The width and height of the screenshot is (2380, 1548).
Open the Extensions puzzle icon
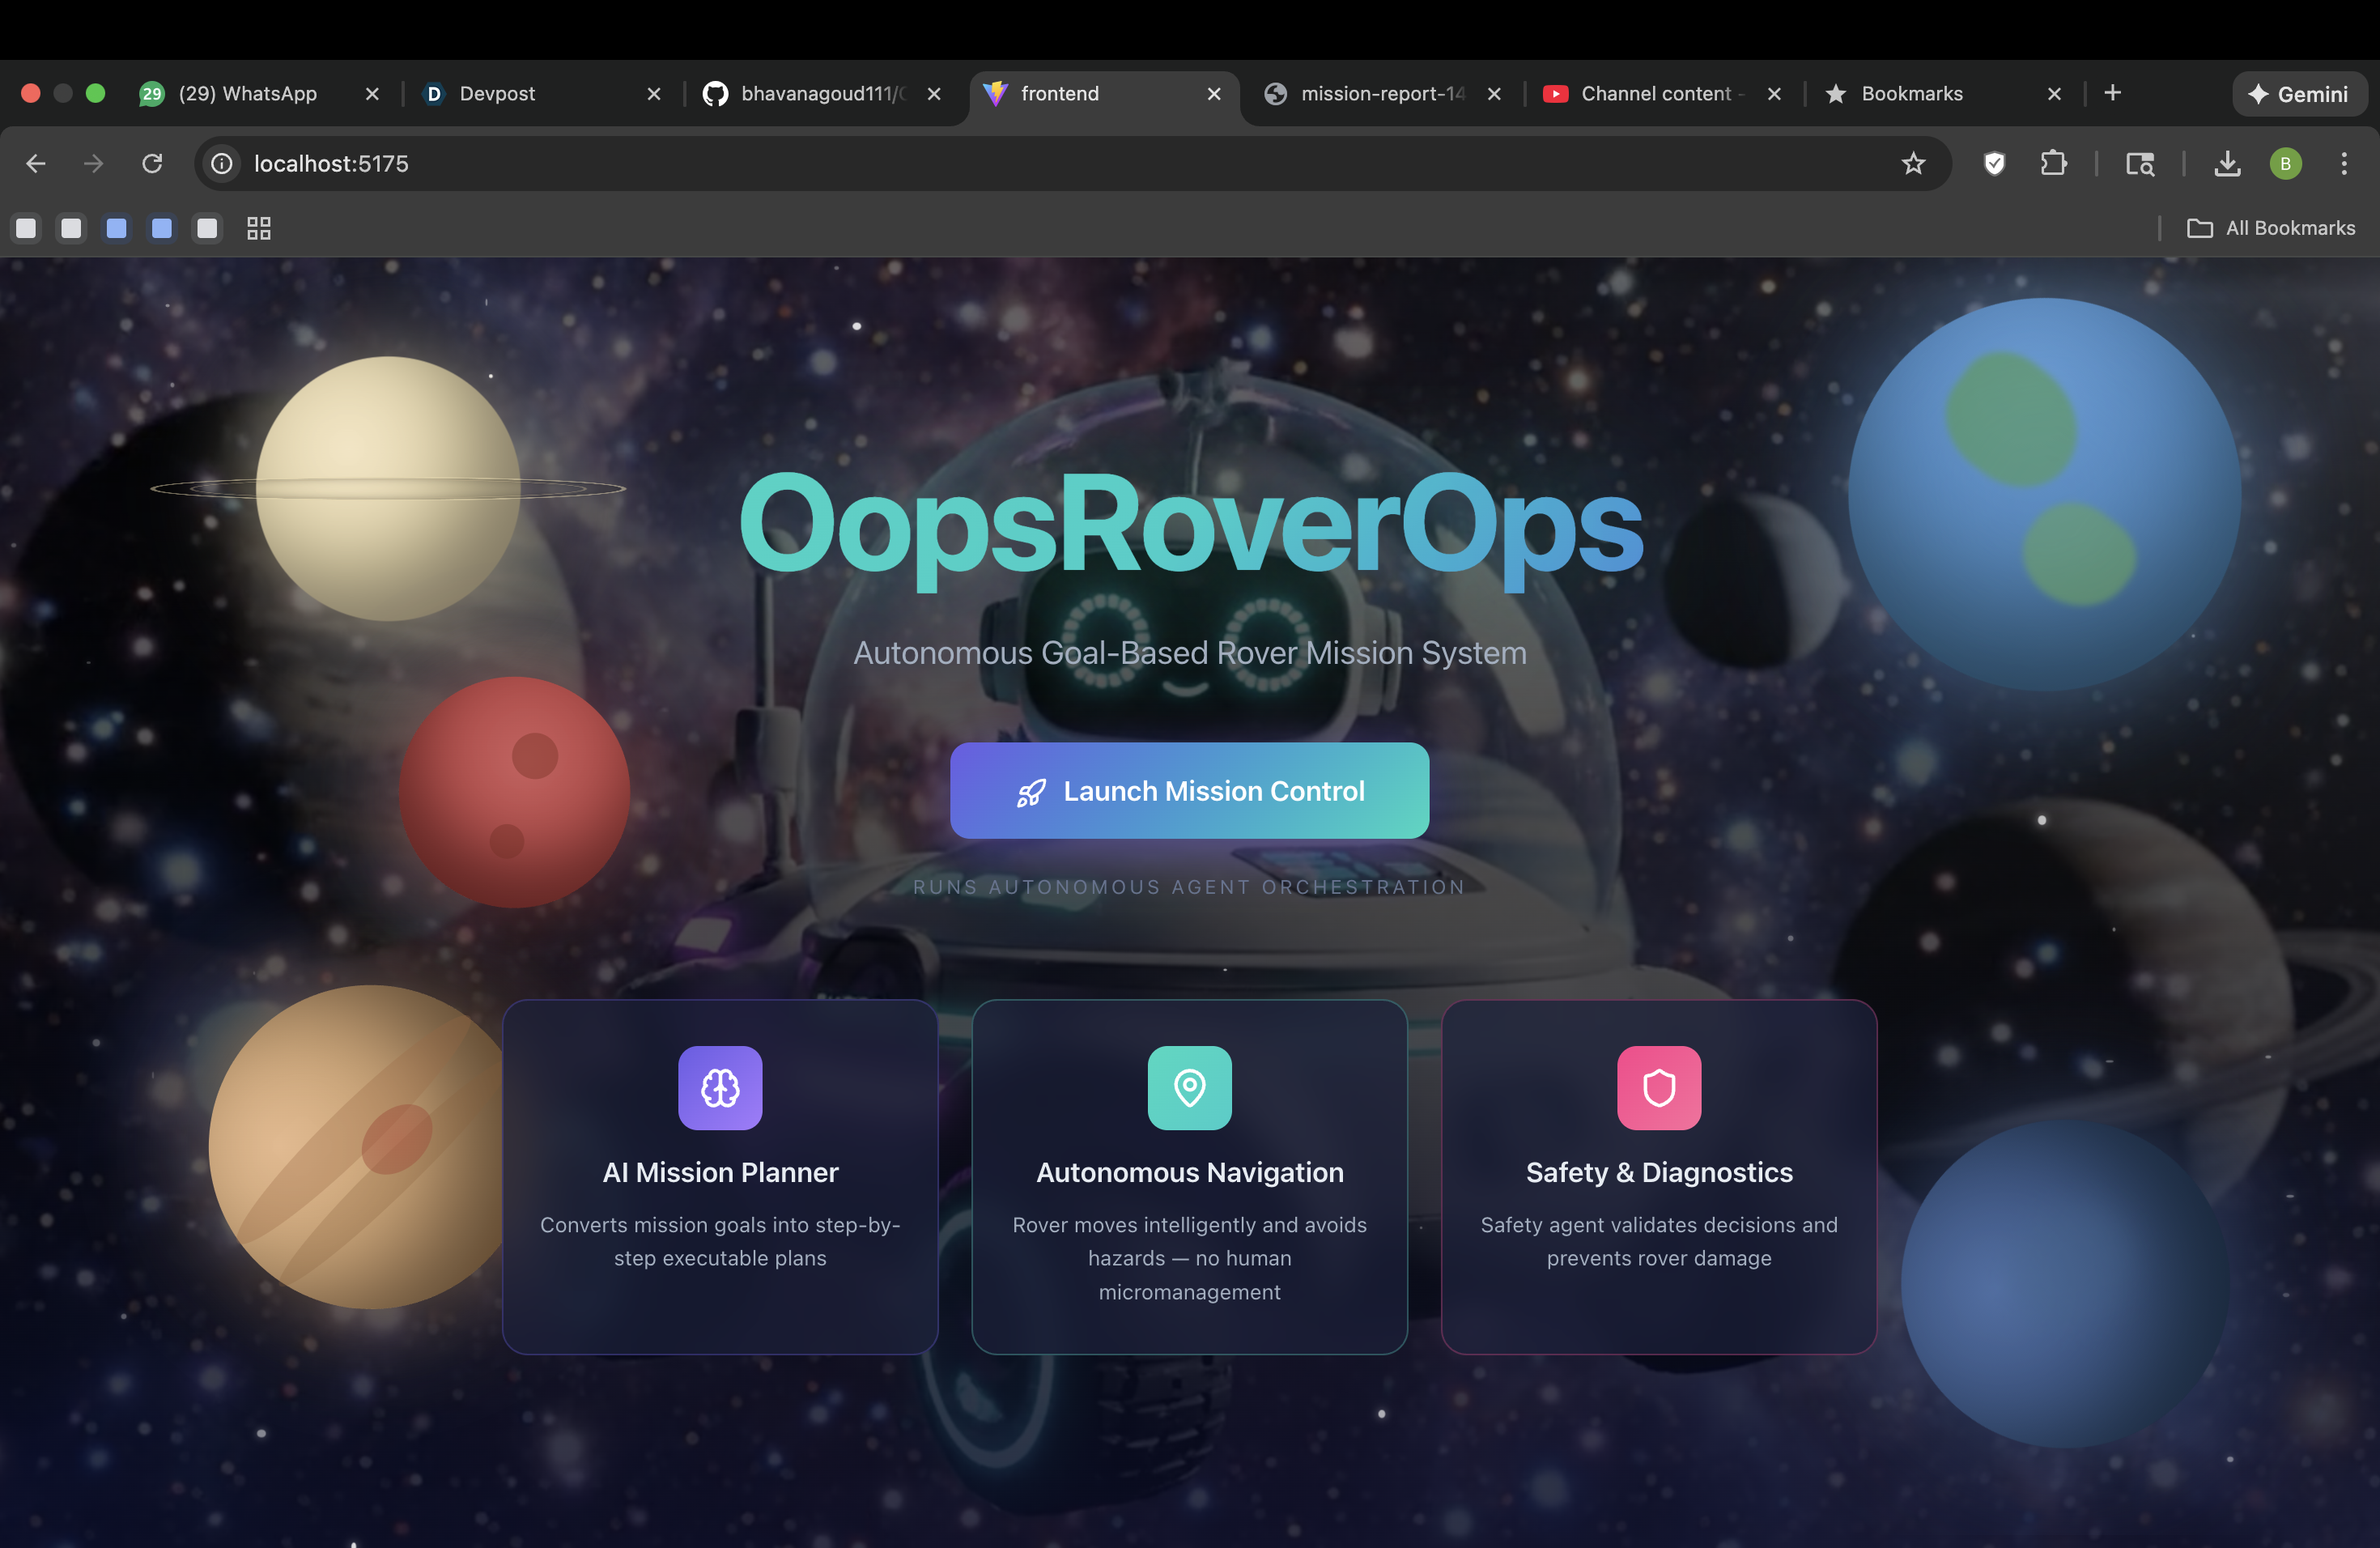pos(2053,163)
